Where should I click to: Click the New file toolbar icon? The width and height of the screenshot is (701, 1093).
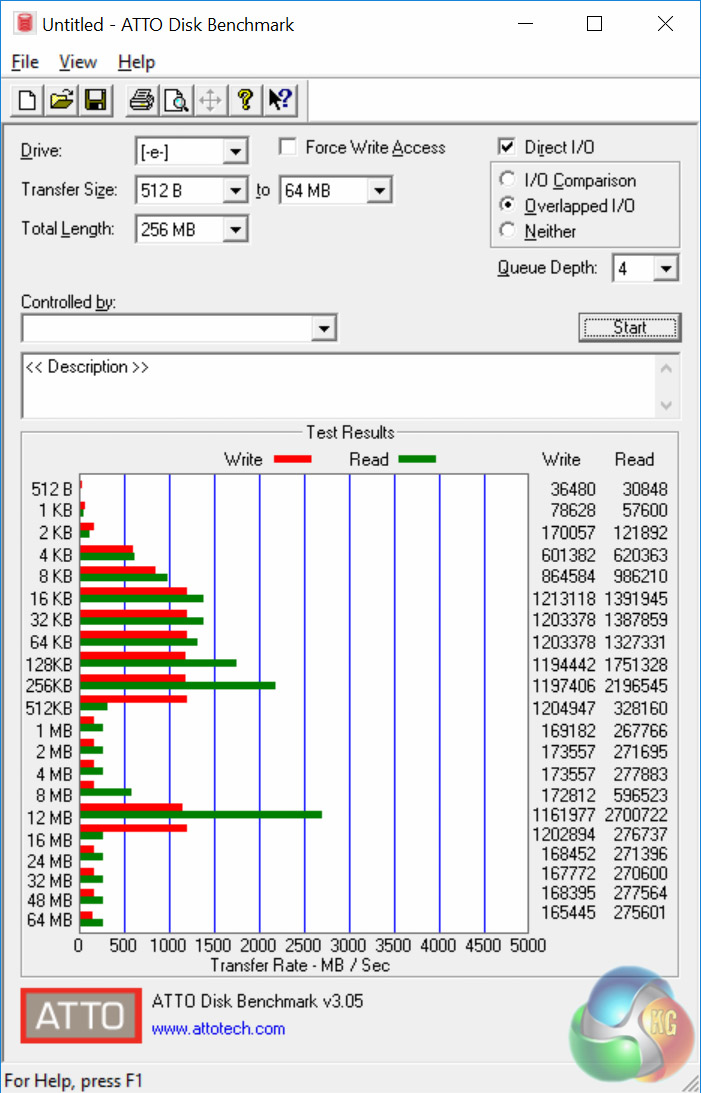click(27, 100)
